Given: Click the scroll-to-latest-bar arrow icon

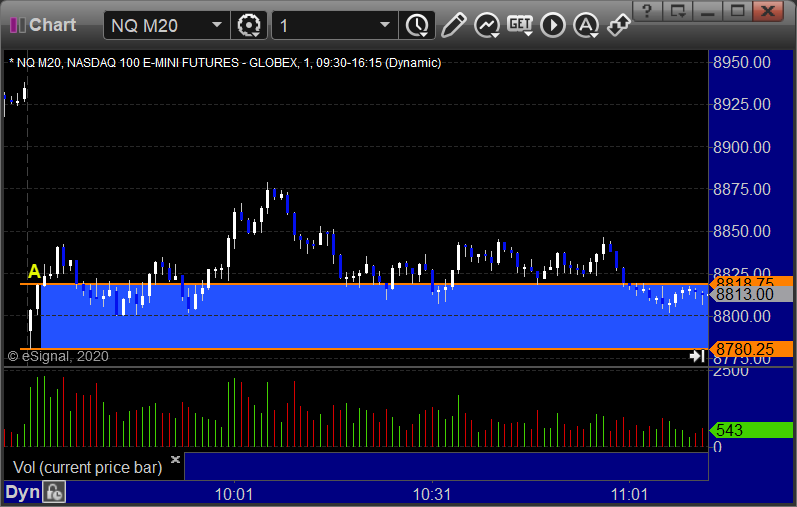Looking at the screenshot, I should (x=697, y=356).
